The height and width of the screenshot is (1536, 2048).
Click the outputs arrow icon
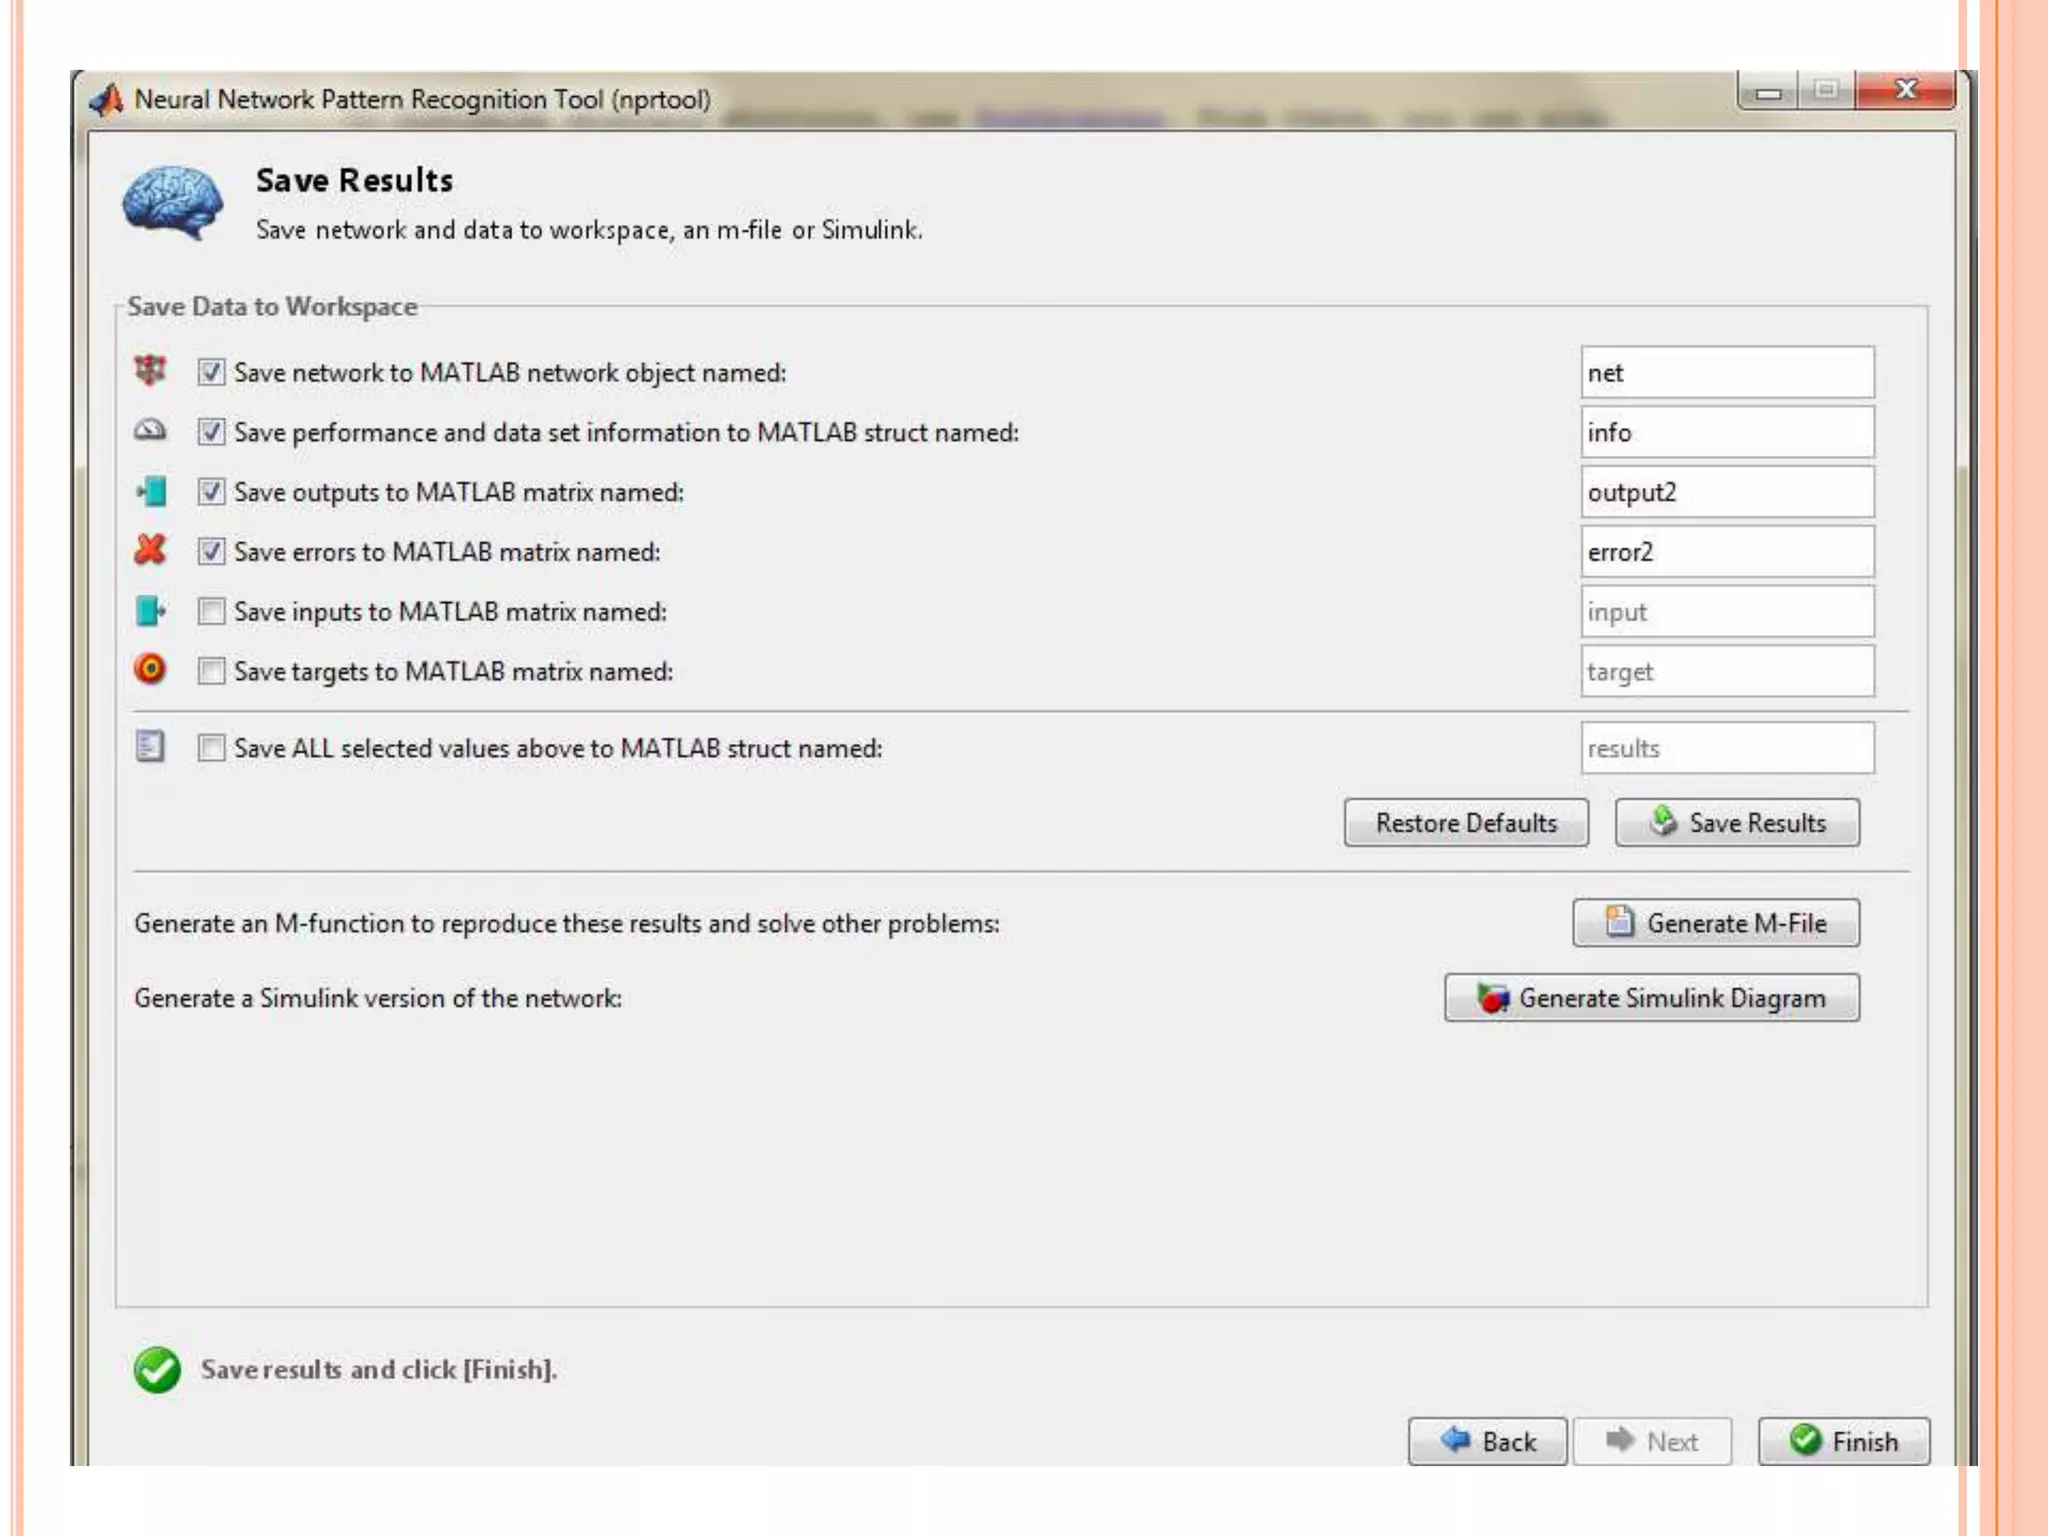click(x=151, y=491)
